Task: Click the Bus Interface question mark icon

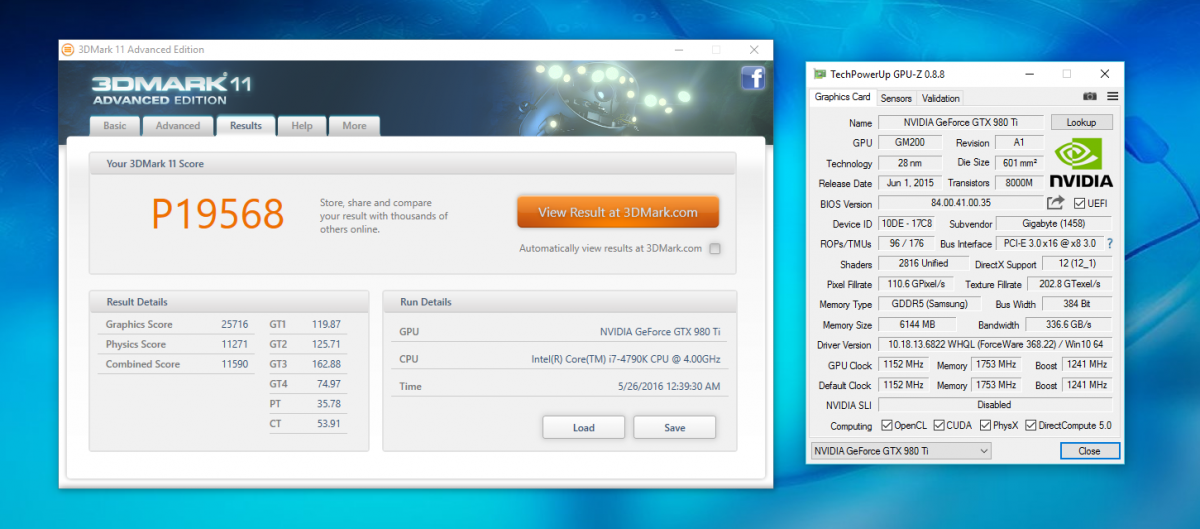Action: point(1109,244)
